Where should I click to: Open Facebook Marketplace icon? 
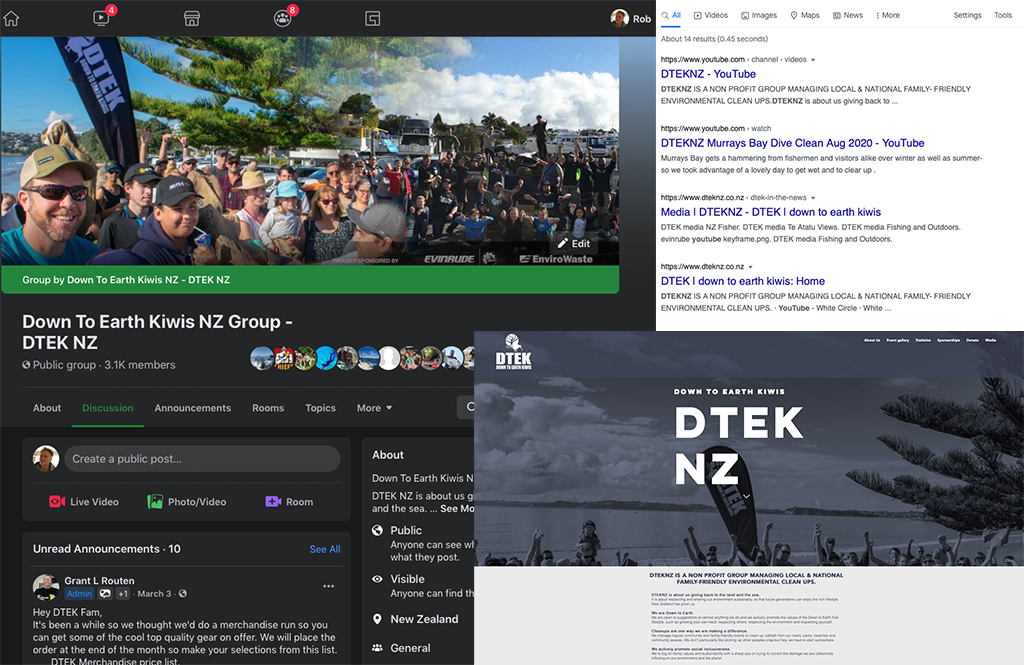[x=191, y=18]
